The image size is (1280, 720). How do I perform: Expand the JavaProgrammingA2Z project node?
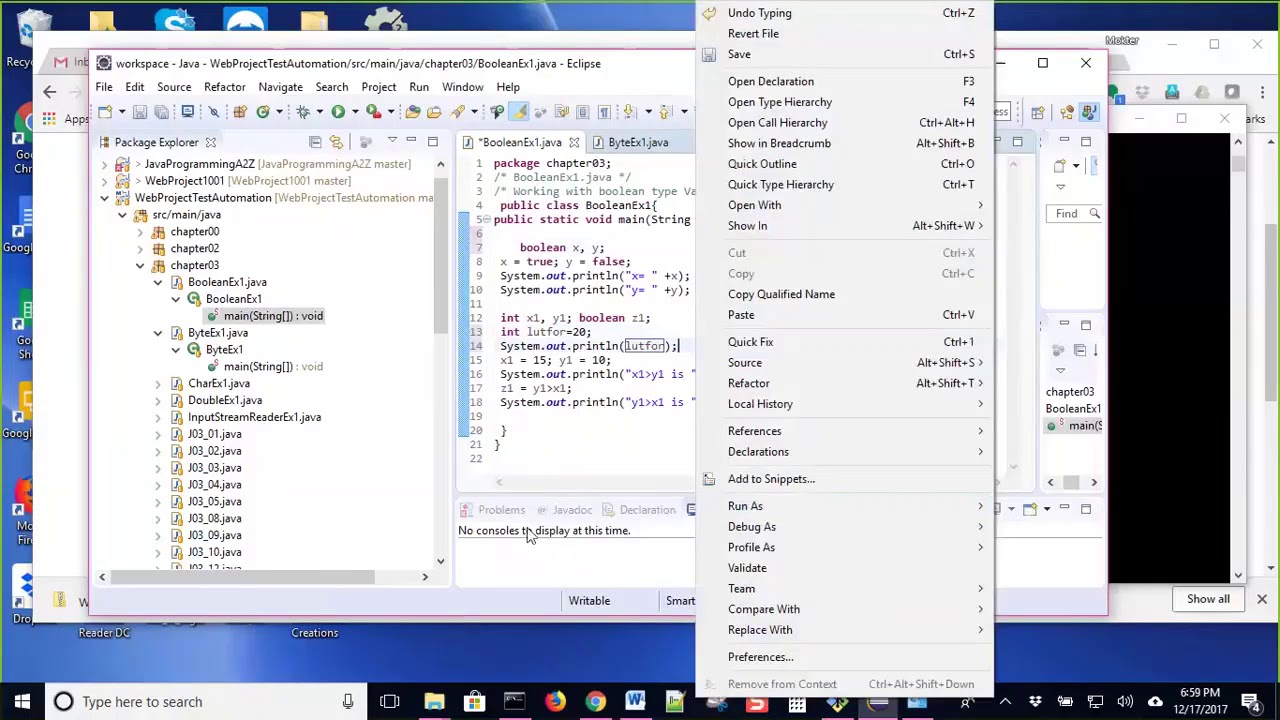tap(104, 164)
